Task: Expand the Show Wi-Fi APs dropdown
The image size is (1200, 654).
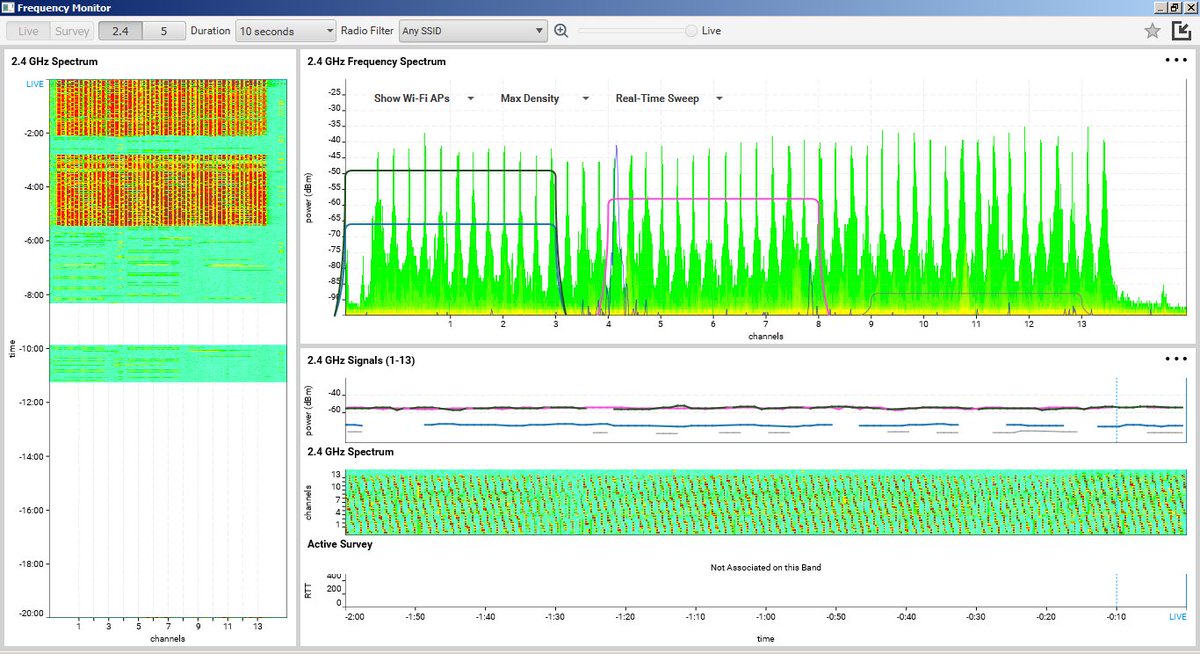Action: (424, 99)
